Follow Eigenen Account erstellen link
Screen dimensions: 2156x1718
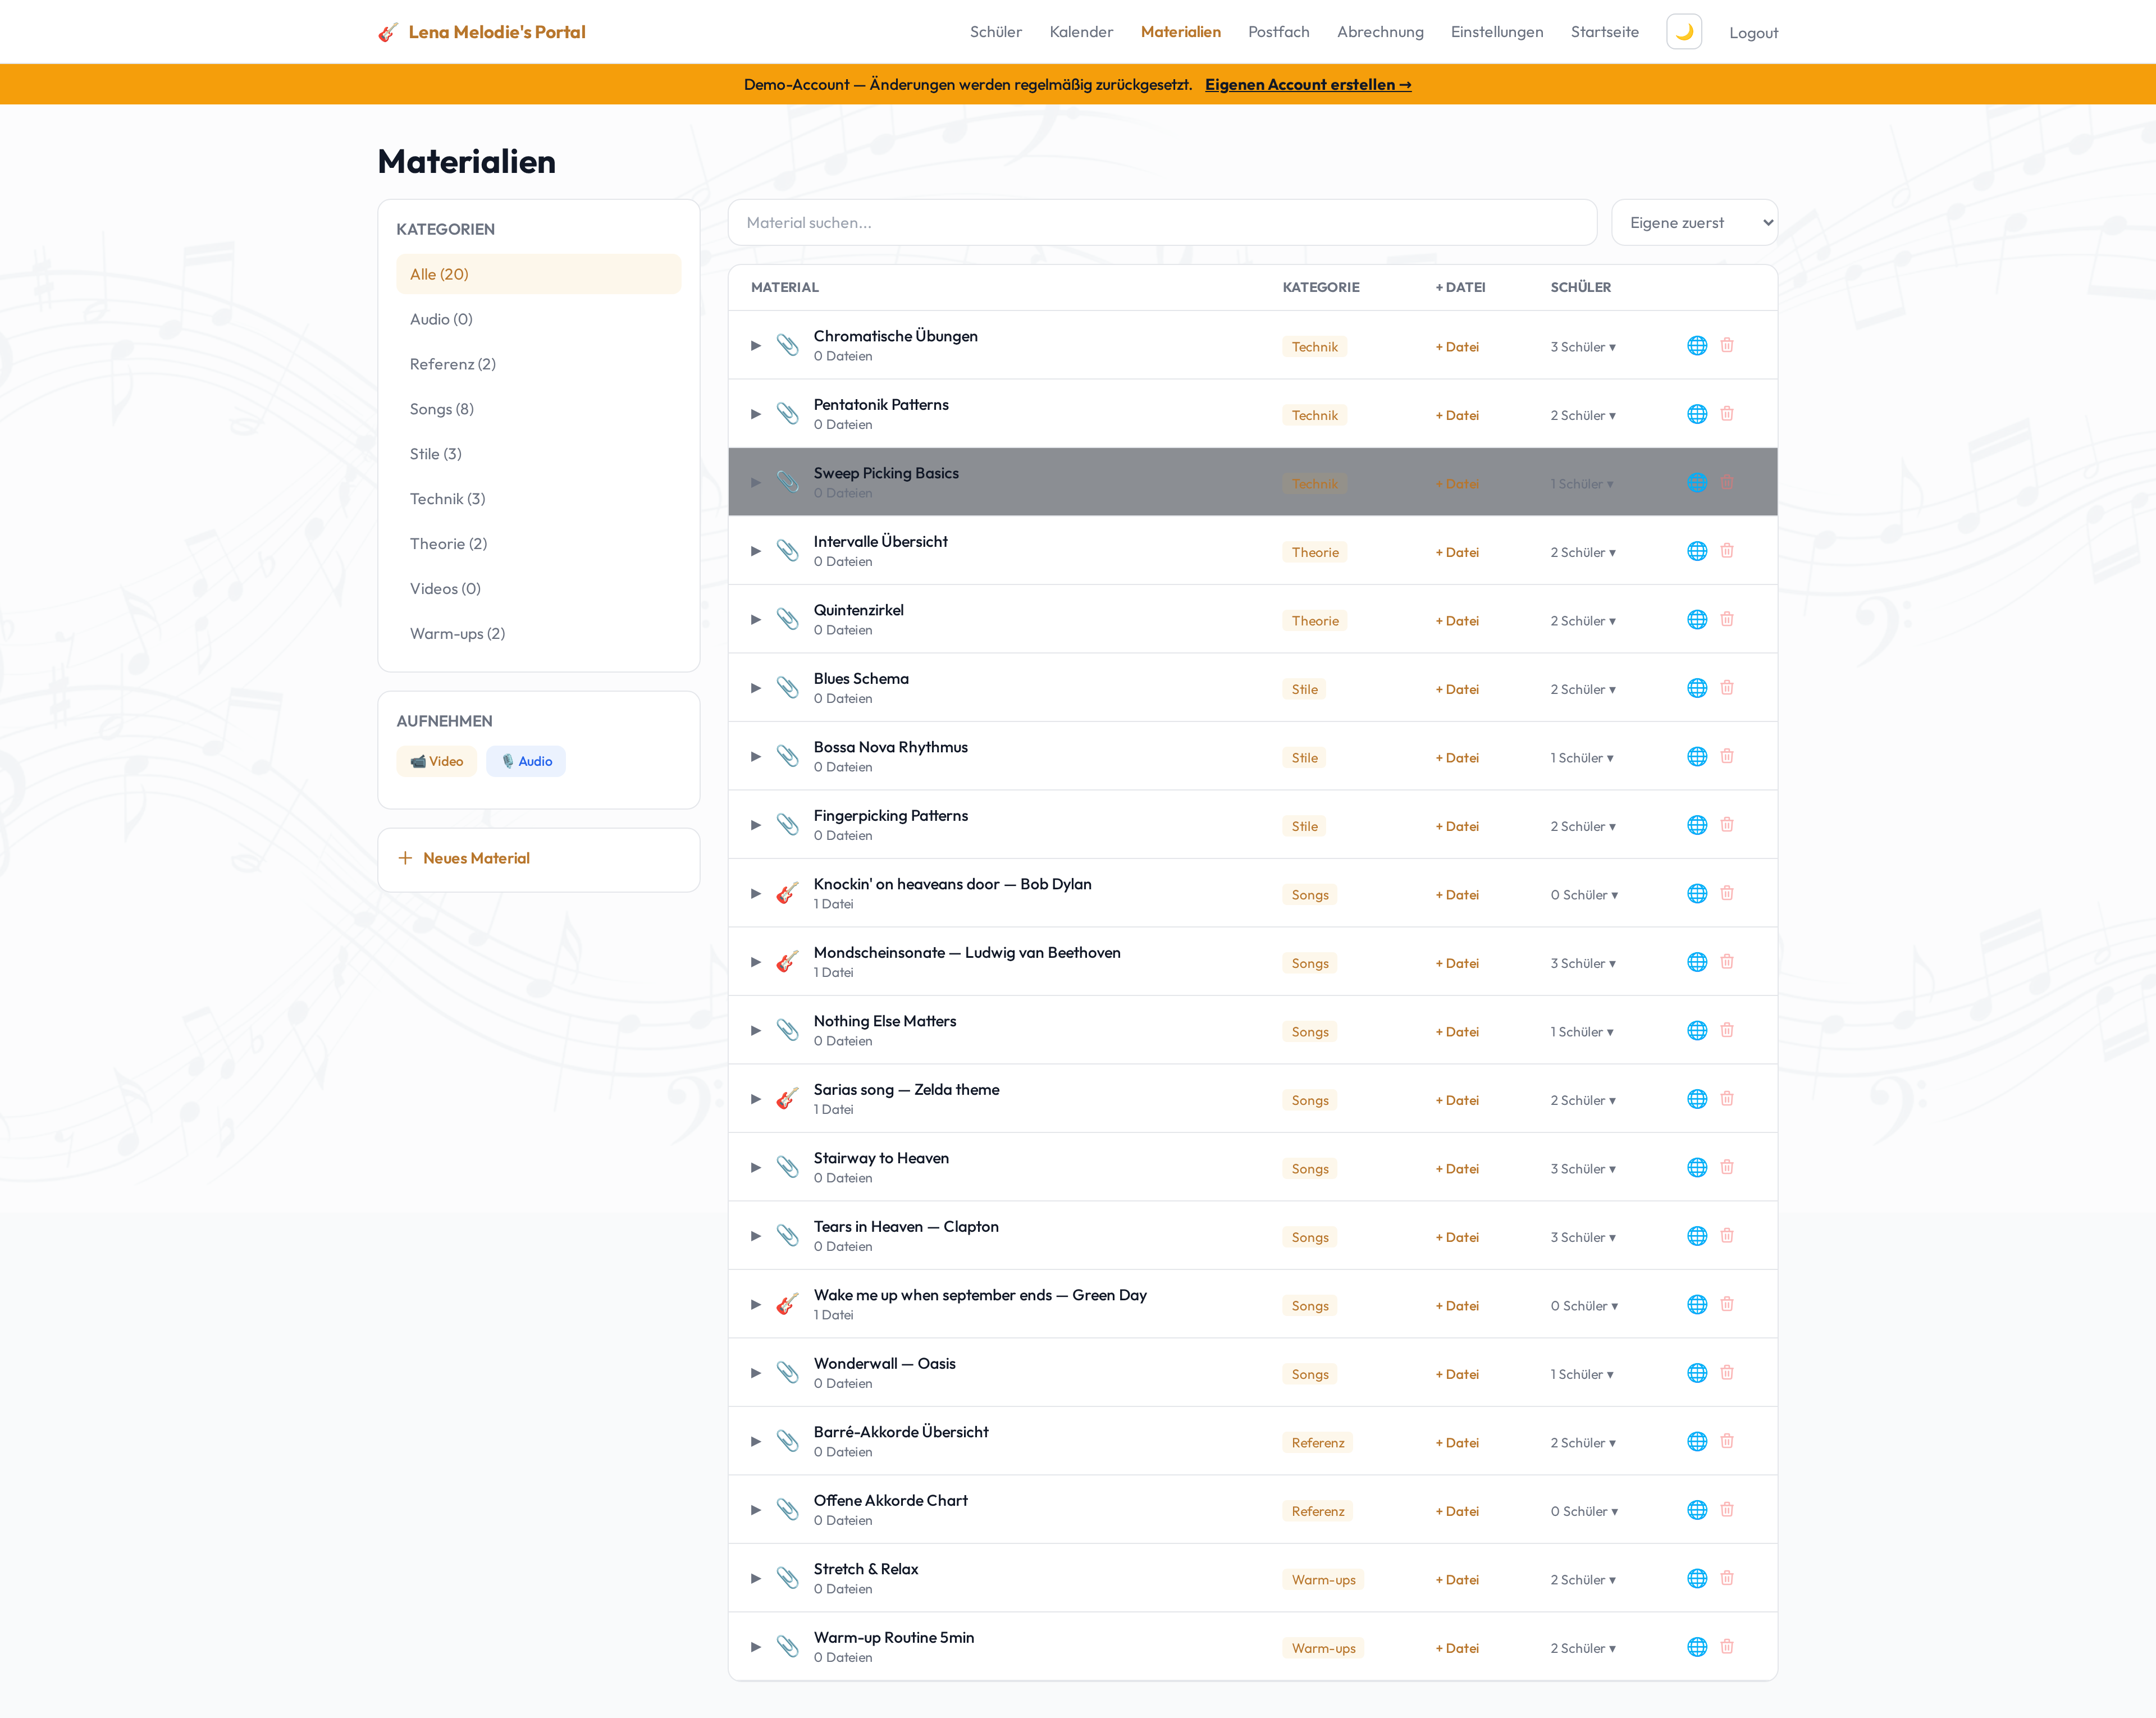pyautogui.click(x=1307, y=85)
